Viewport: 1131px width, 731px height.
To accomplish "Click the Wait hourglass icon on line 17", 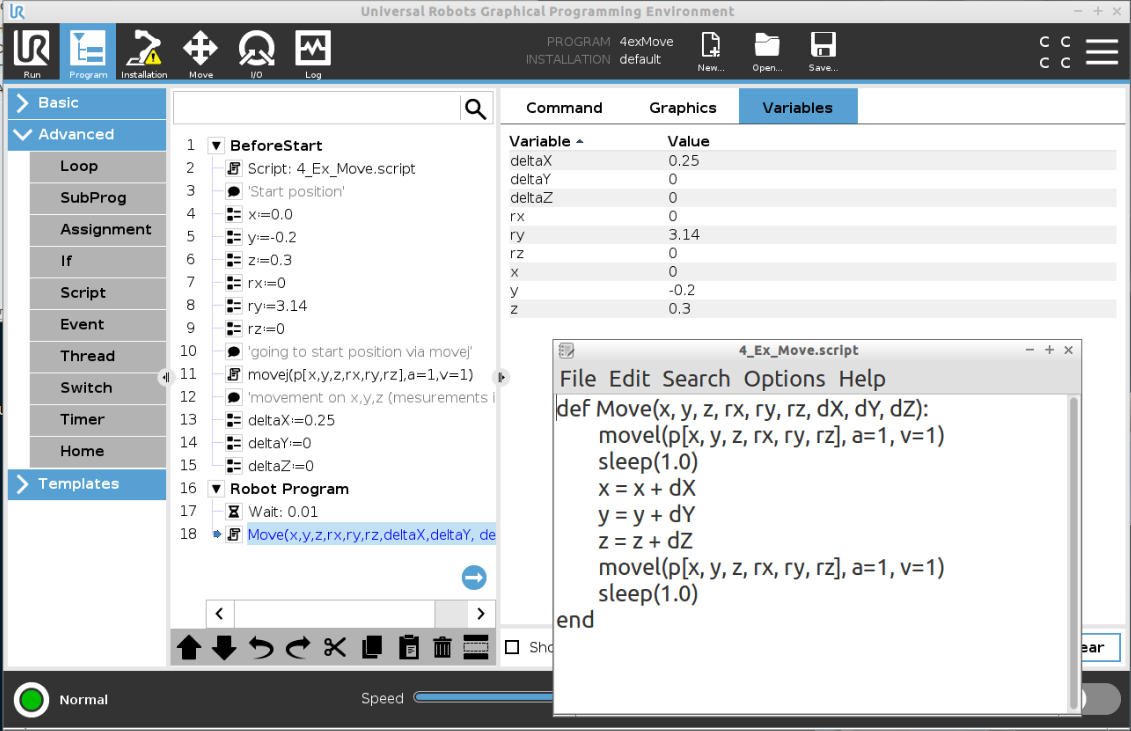I will click(x=234, y=512).
